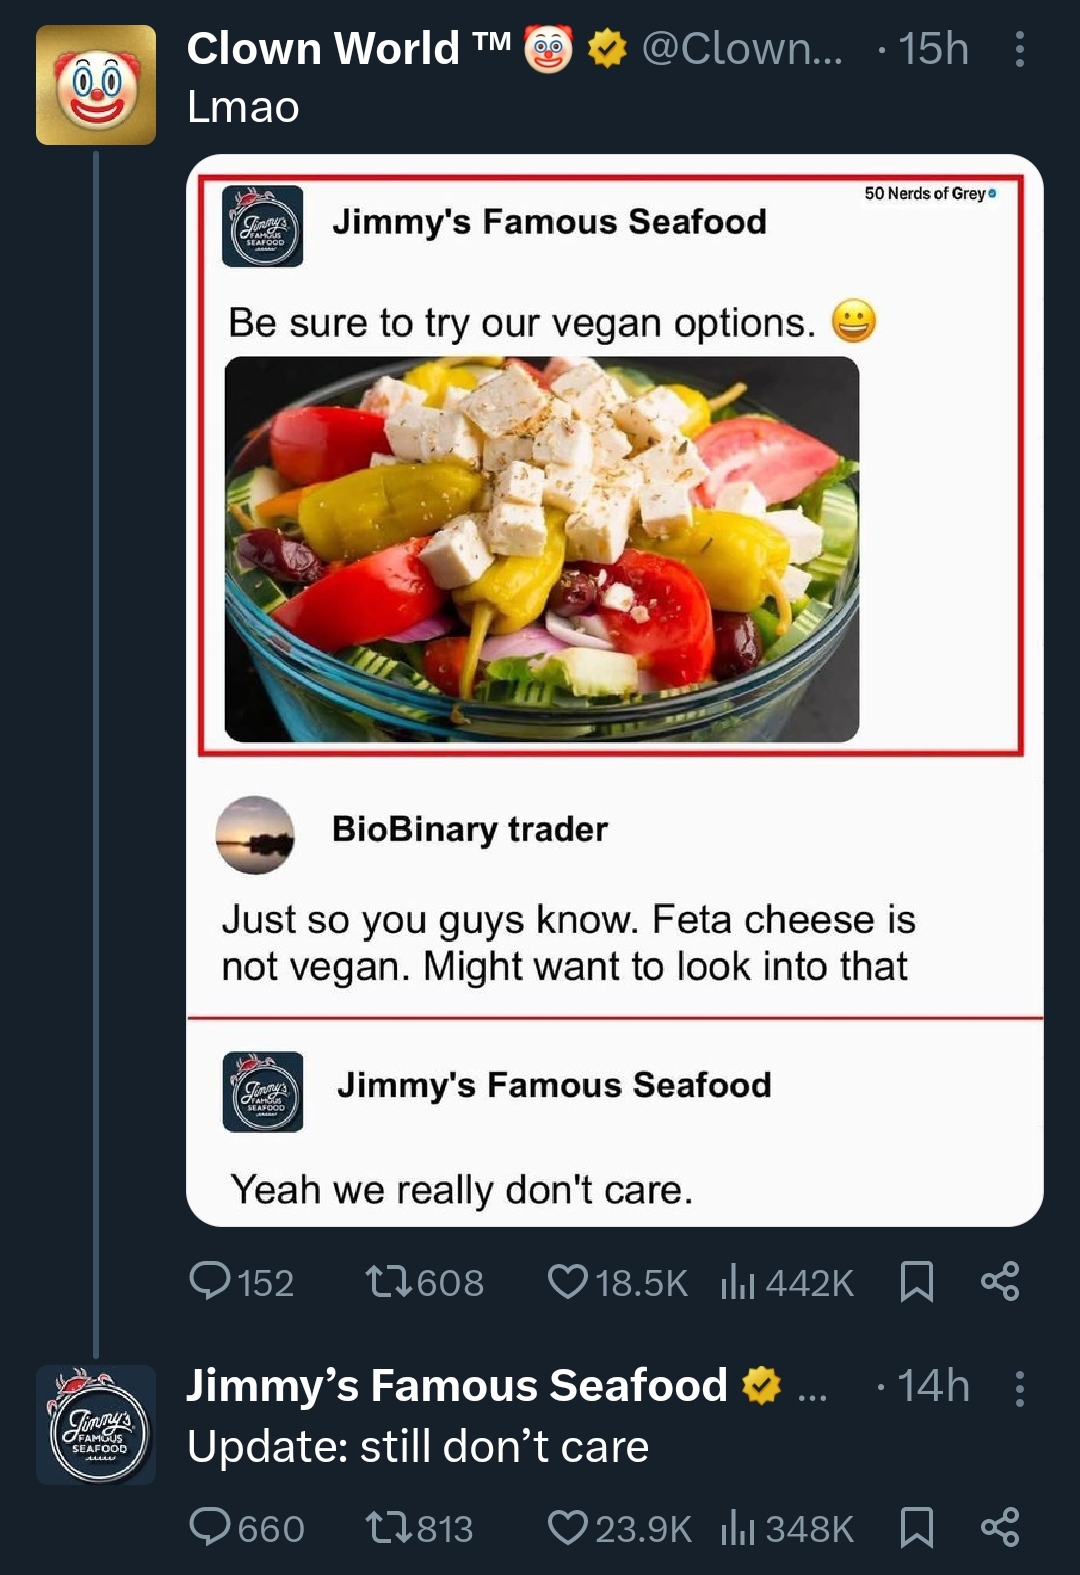
Task: Open Clown World profile avatar
Action: tap(96, 85)
